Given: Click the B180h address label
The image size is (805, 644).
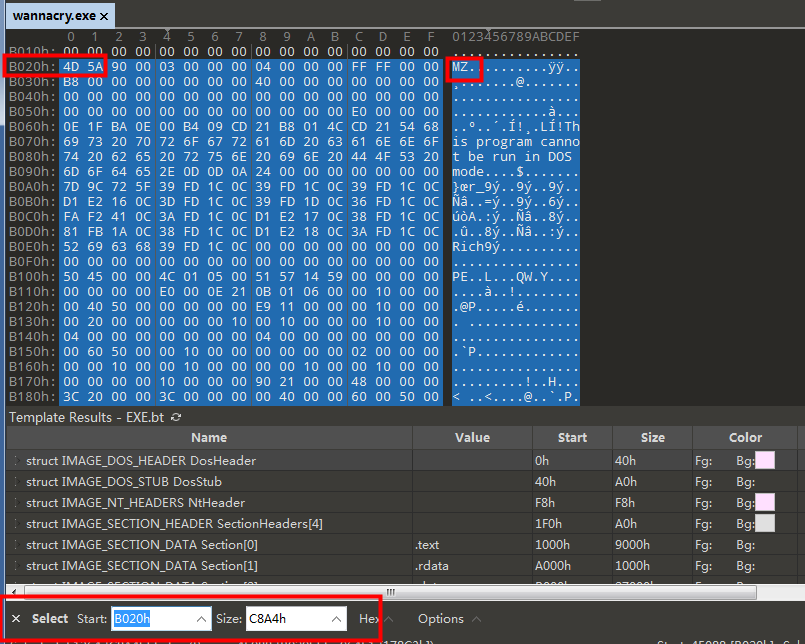Looking at the screenshot, I should pos(32,397).
